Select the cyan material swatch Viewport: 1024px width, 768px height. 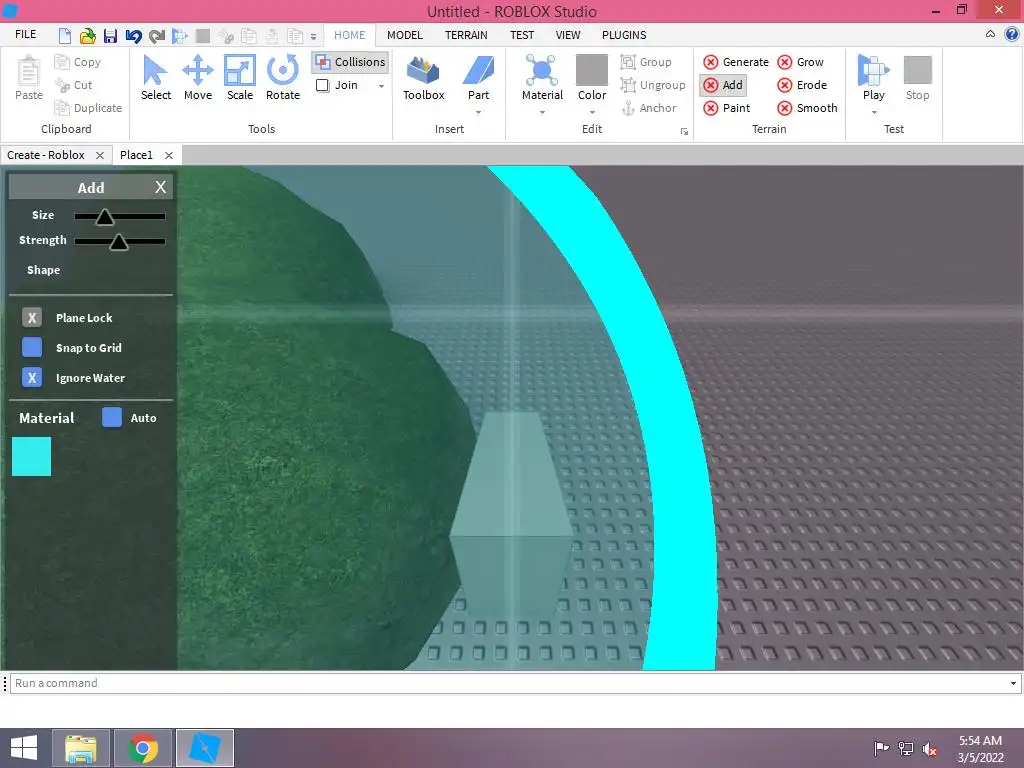pyautogui.click(x=31, y=456)
